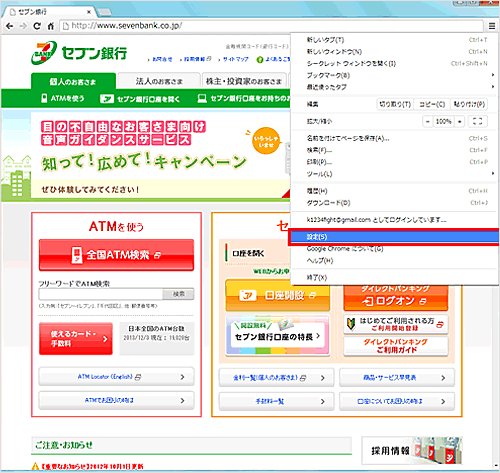500x473 pixels.
Task: Click orange 口座開設 button
Action: pos(277,295)
